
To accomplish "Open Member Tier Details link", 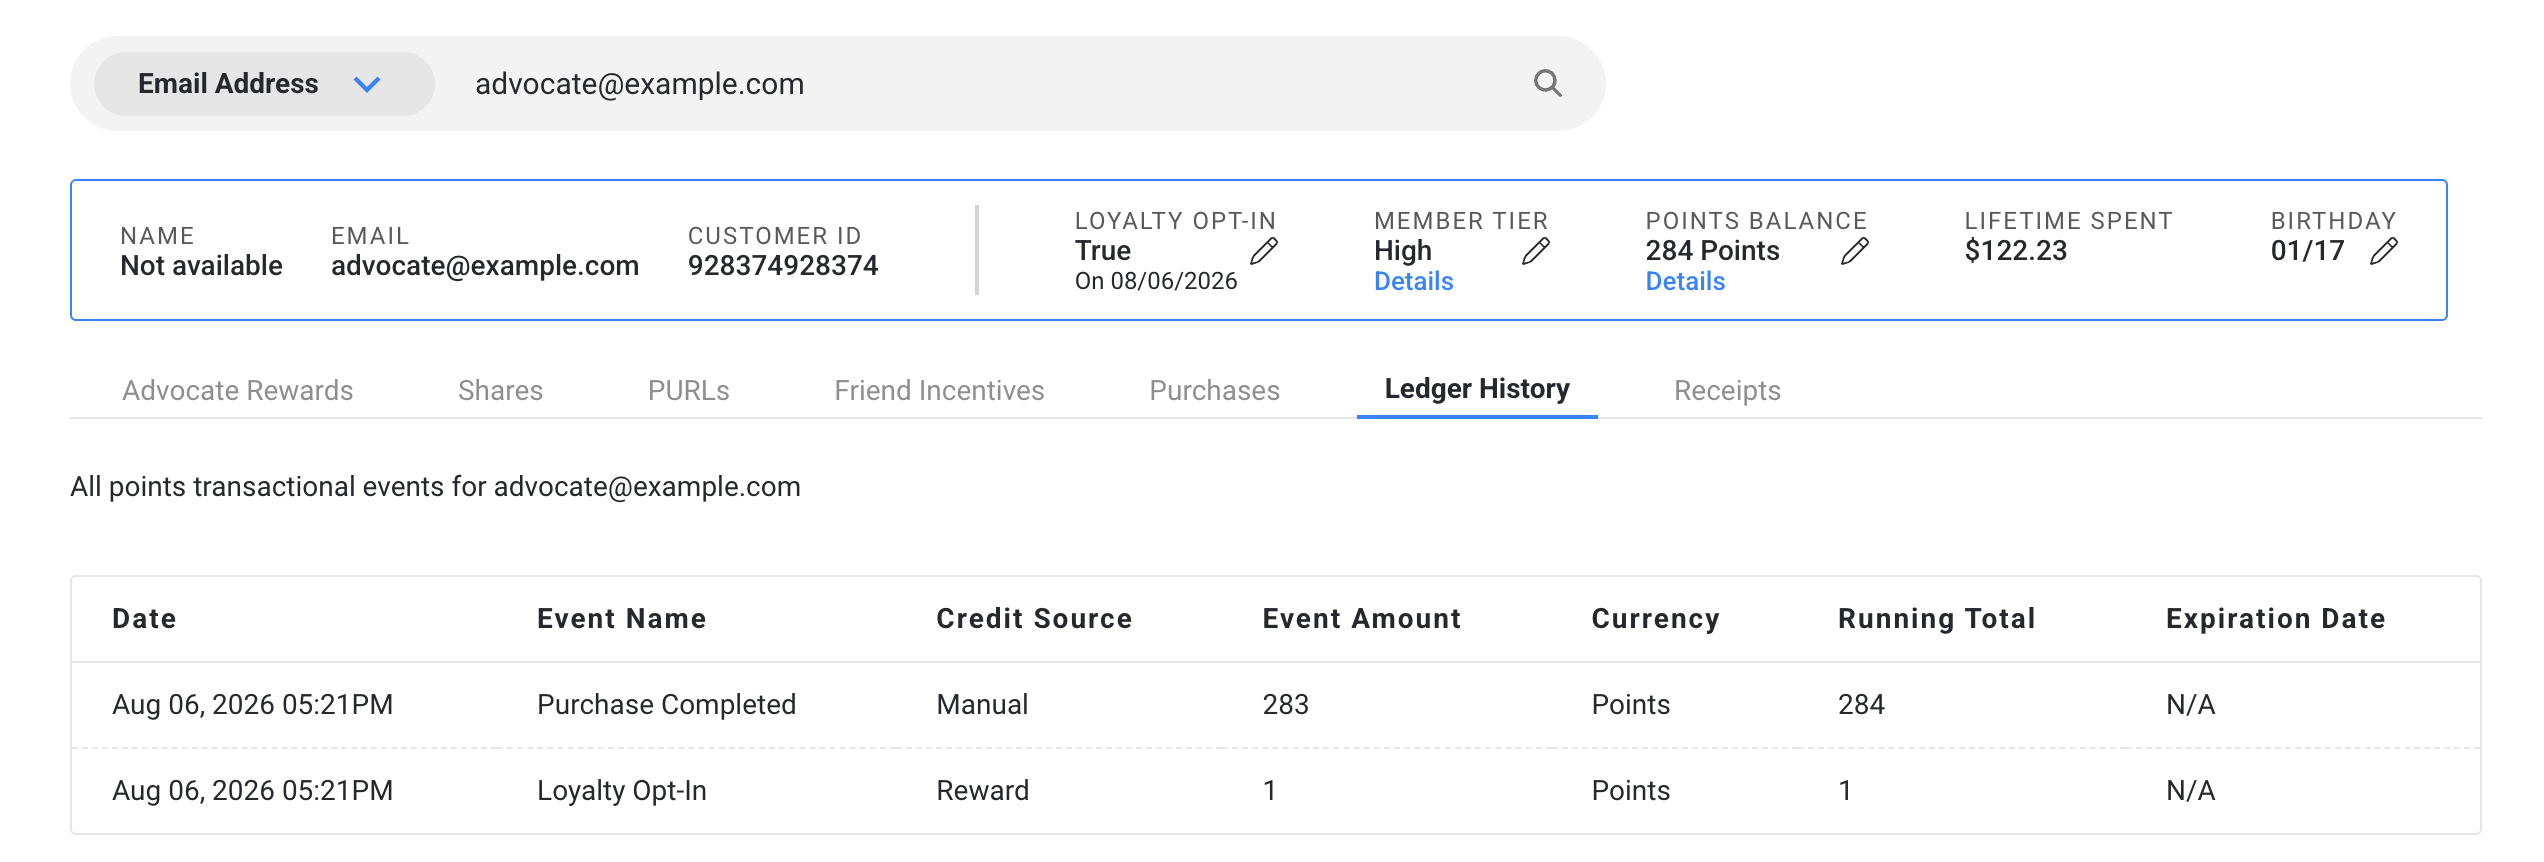I will pos(1413,282).
